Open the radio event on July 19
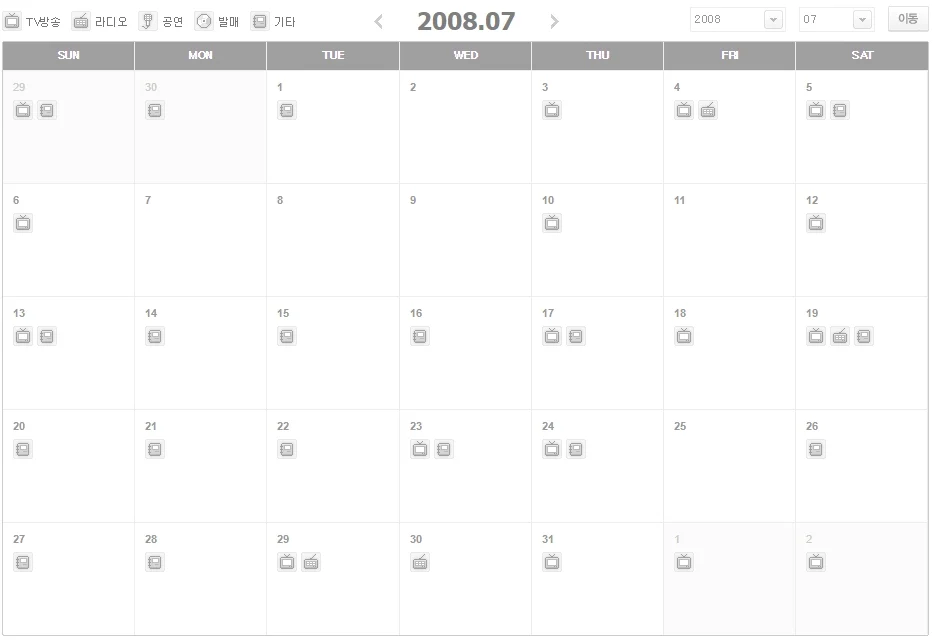This screenshot has width=934, height=641. pos(840,336)
